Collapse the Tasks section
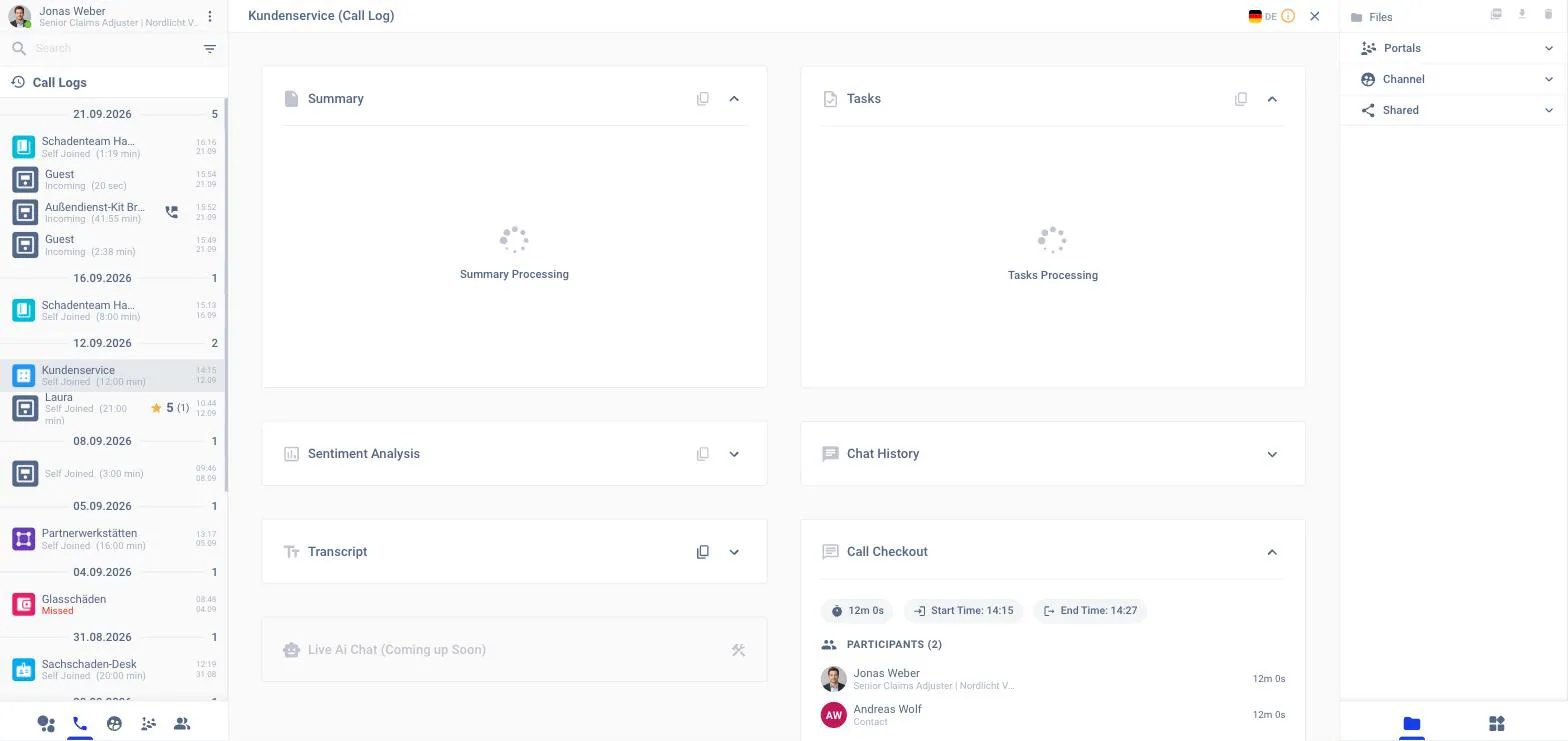The height and width of the screenshot is (741, 1568). (1272, 99)
